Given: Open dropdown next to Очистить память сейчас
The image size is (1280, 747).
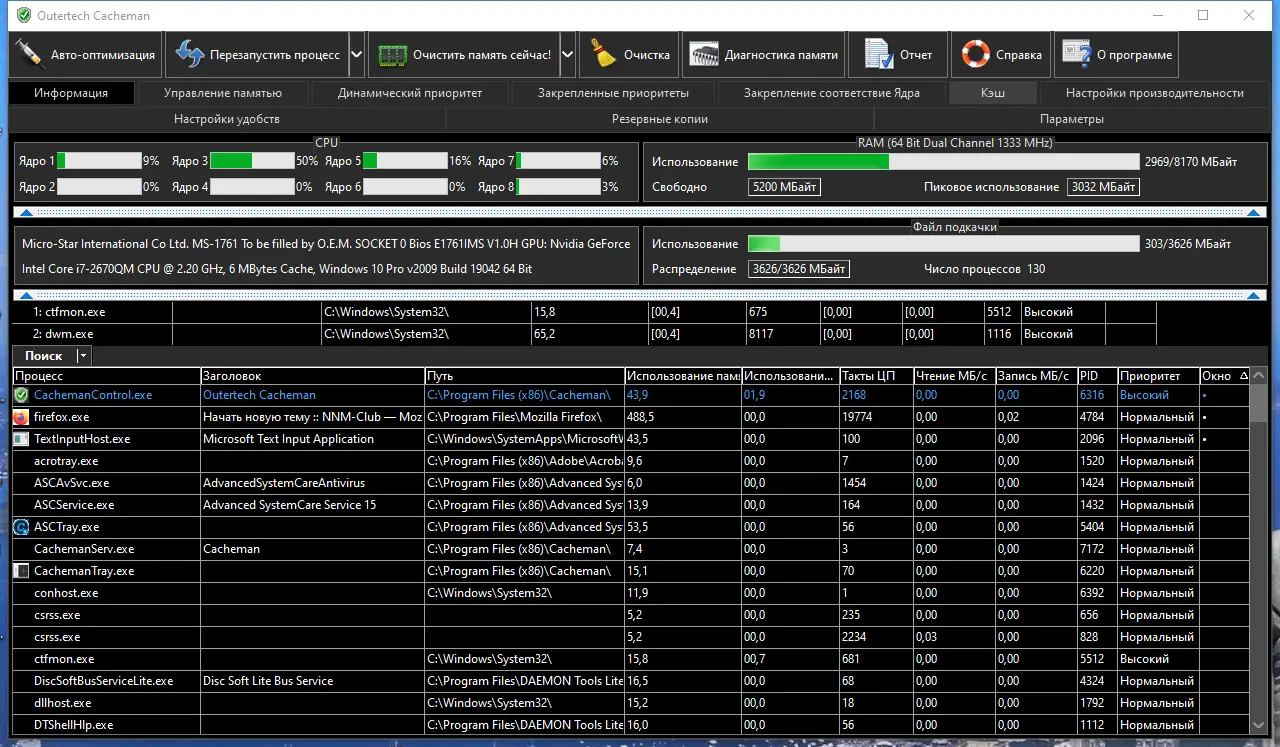Looking at the screenshot, I should pyautogui.click(x=568, y=55).
